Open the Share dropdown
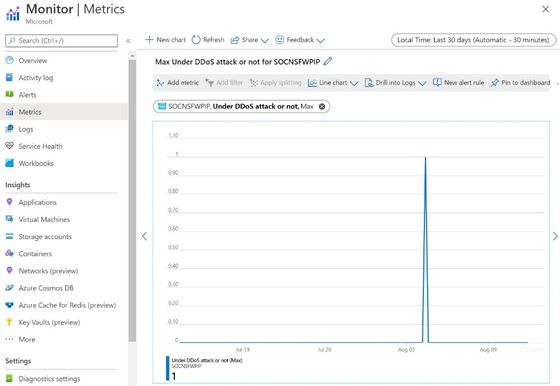Viewport: 560px width, 386px height. [250, 40]
